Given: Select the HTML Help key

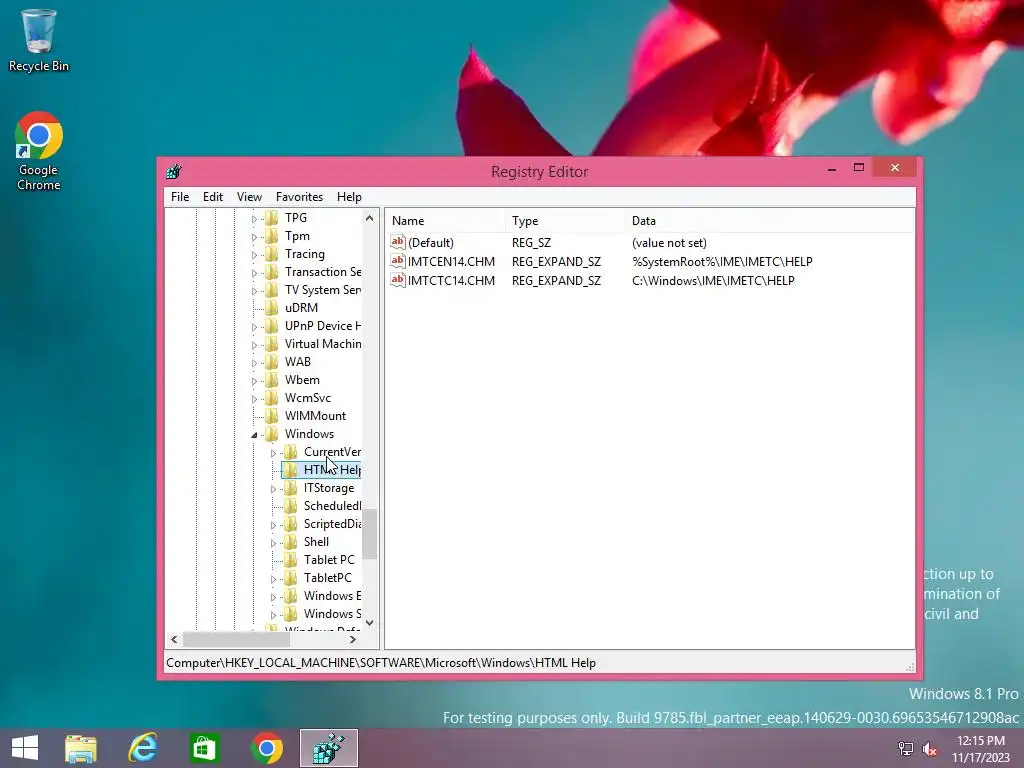Looking at the screenshot, I should point(332,470).
